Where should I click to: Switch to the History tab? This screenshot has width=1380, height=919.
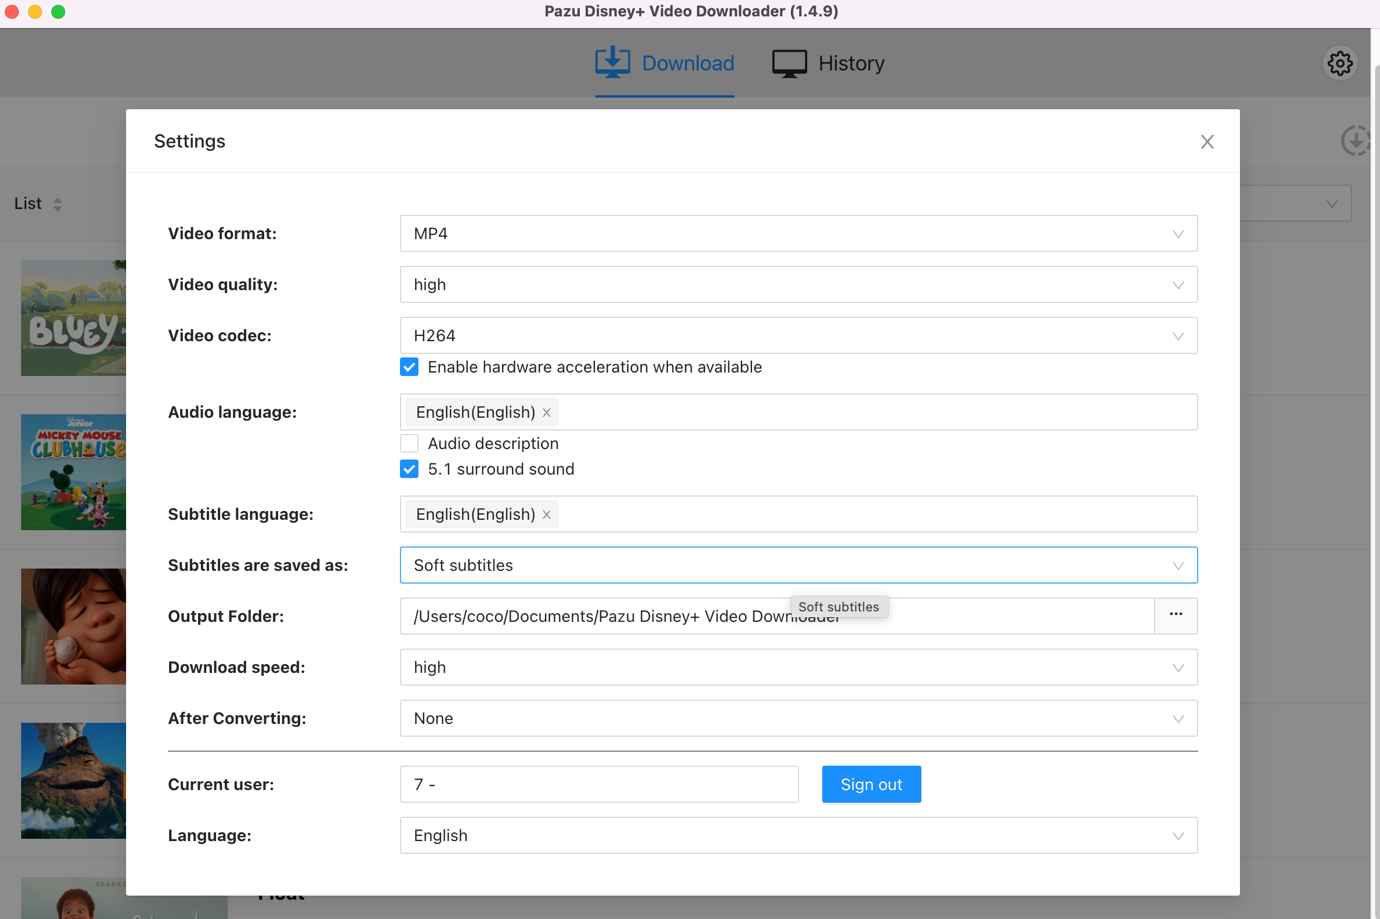829,63
